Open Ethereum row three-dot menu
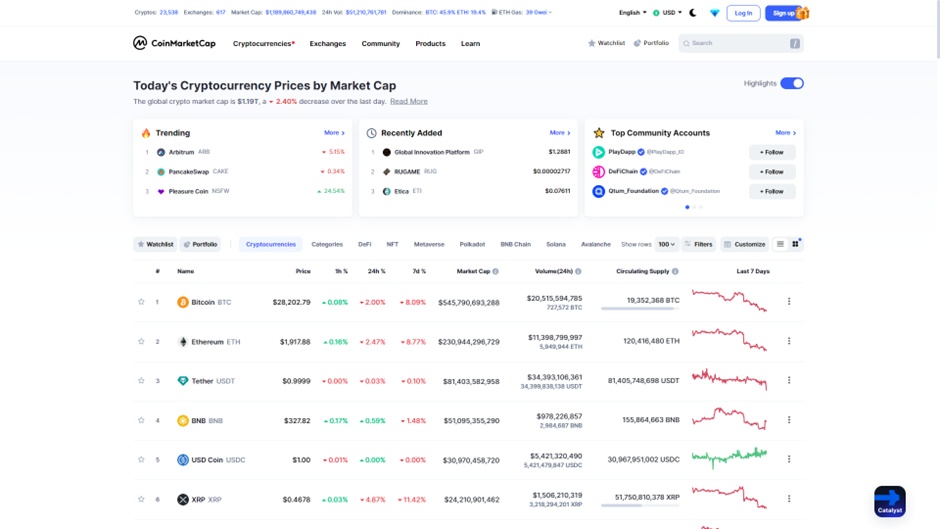The width and height of the screenshot is (940, 529). pos(789,341)
